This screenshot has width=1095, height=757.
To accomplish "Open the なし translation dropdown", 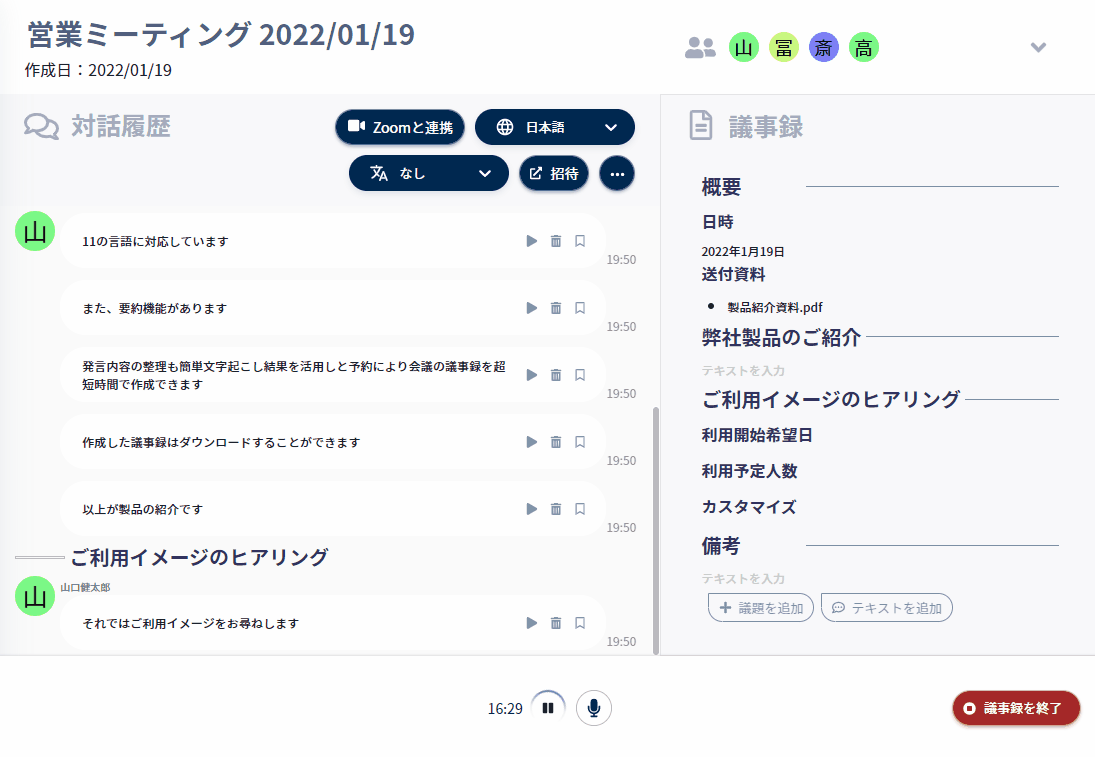I will [x=428, y=173].
